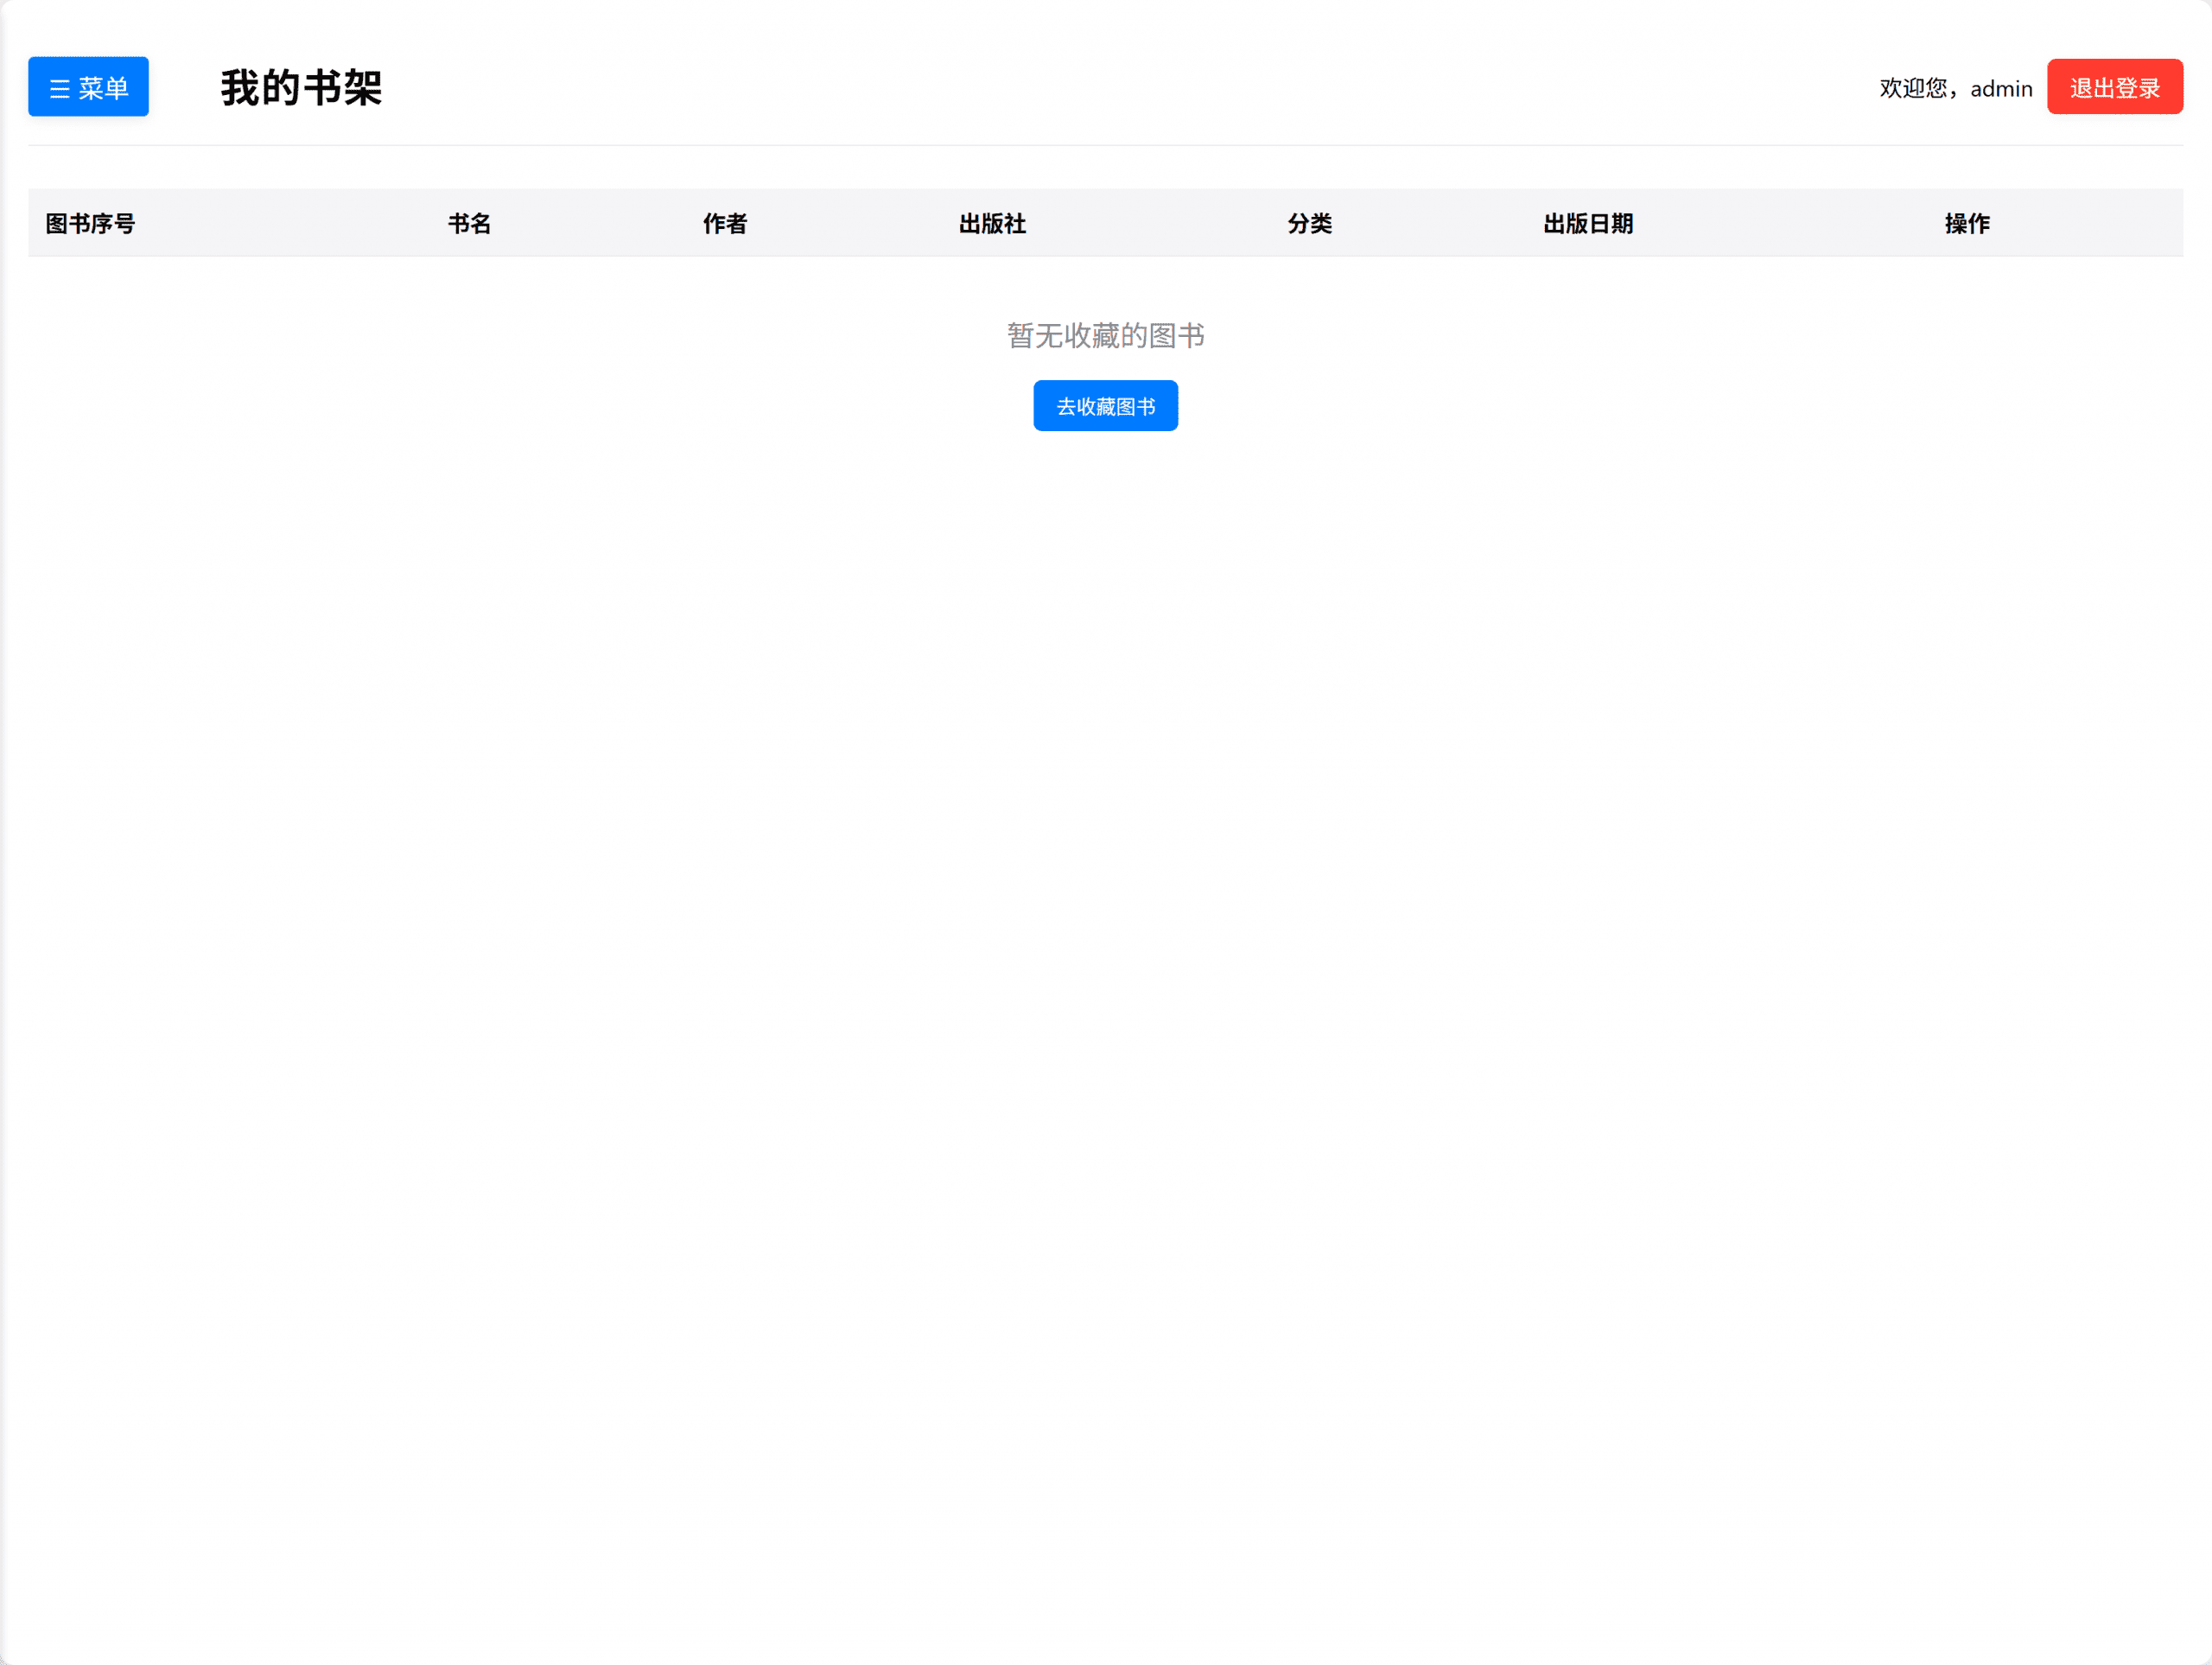The image size is (2212, 1665).
Task: Click the 作者 column header
Action: [725, 223]
